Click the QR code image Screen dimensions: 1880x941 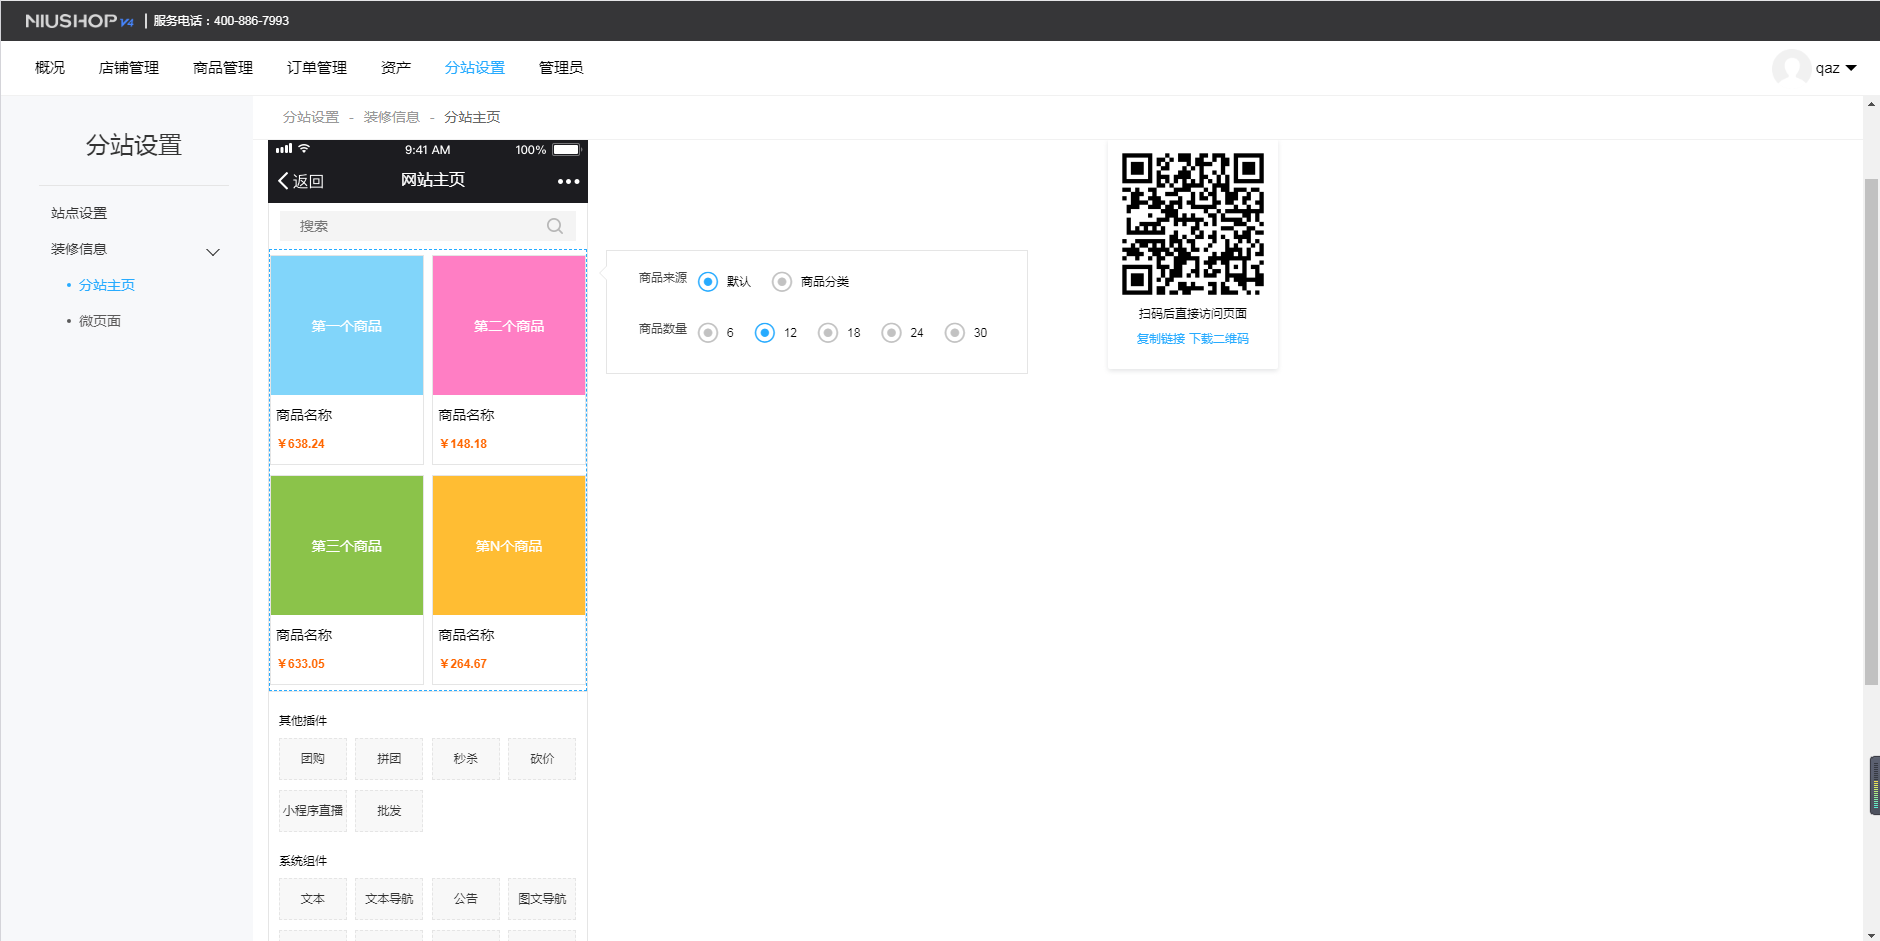coord(1192,224)
